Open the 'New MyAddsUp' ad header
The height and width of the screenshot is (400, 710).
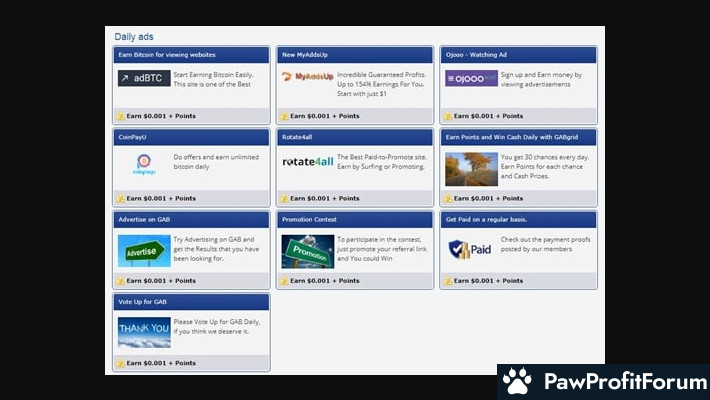tap(355, 55)
